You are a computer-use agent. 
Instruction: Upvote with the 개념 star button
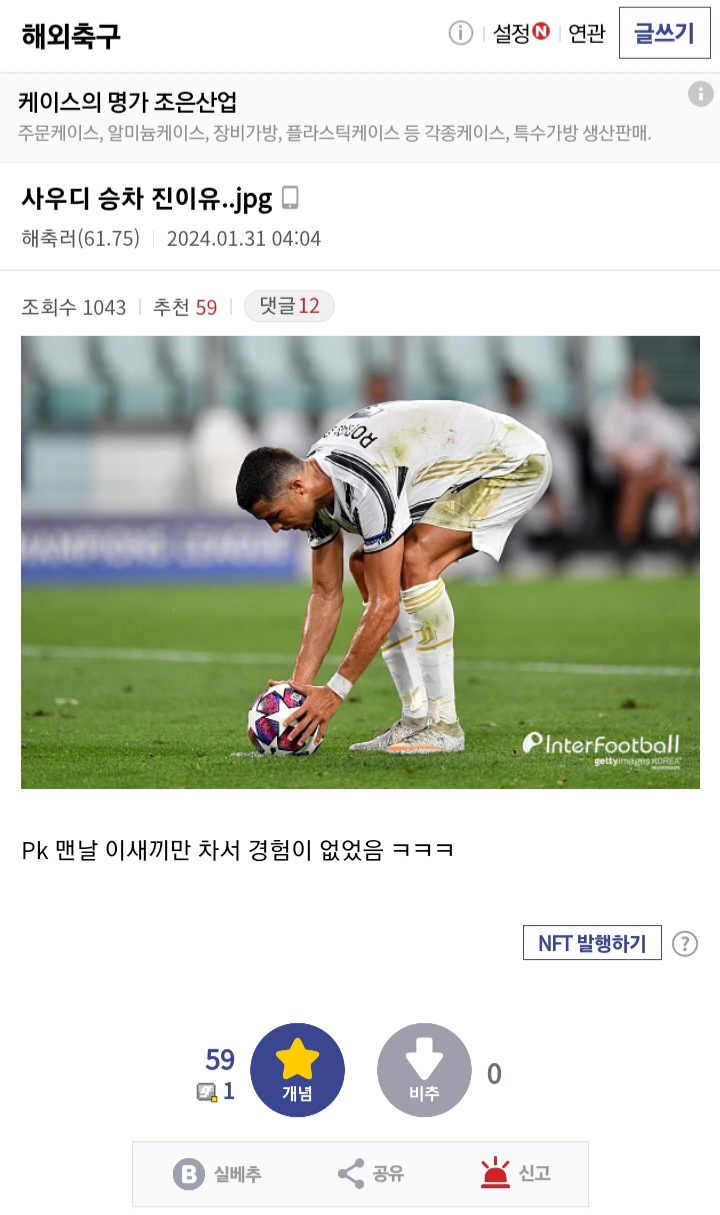click(297, 1070)
